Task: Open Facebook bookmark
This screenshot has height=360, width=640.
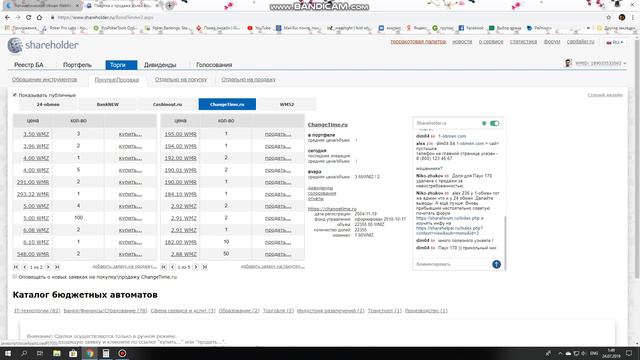Action: click(x=471, y=28)
